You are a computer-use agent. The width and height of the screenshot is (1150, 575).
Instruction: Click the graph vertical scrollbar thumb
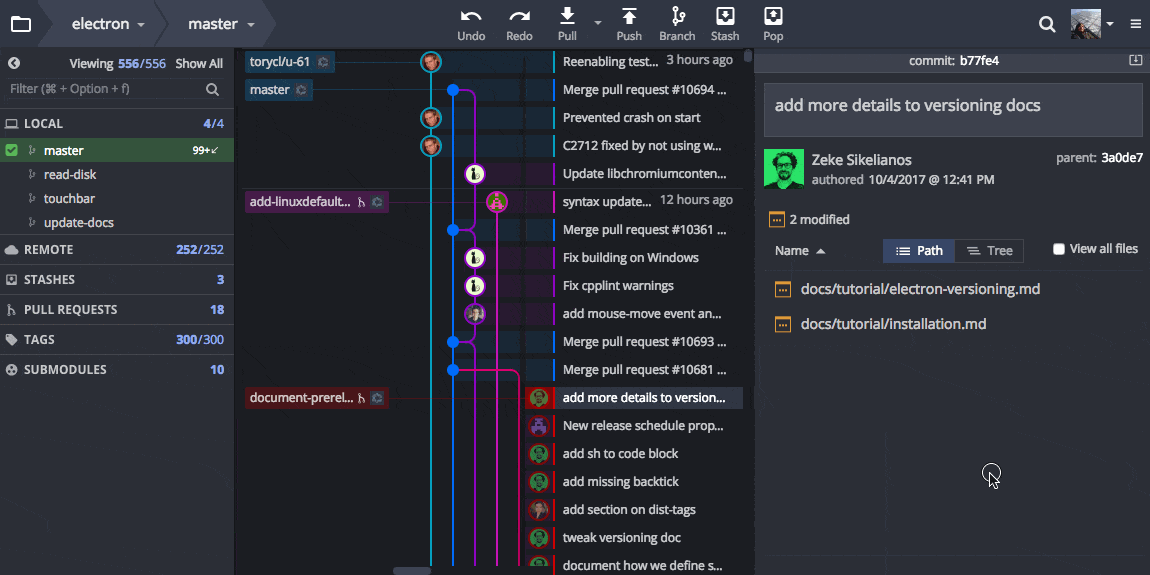[747, 56]
